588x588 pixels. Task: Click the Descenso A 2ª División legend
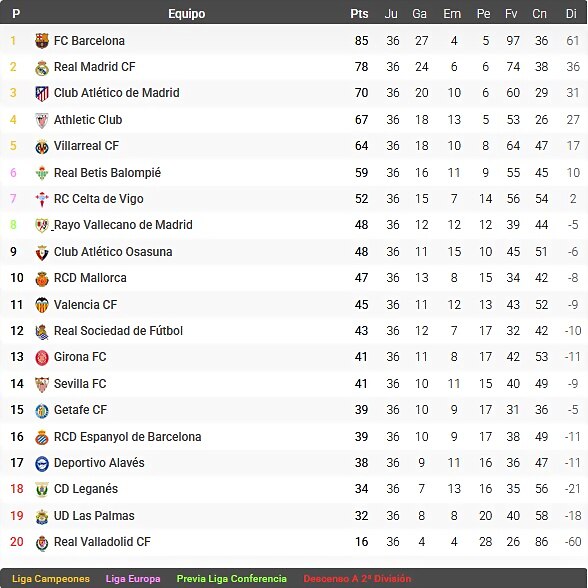357,579
